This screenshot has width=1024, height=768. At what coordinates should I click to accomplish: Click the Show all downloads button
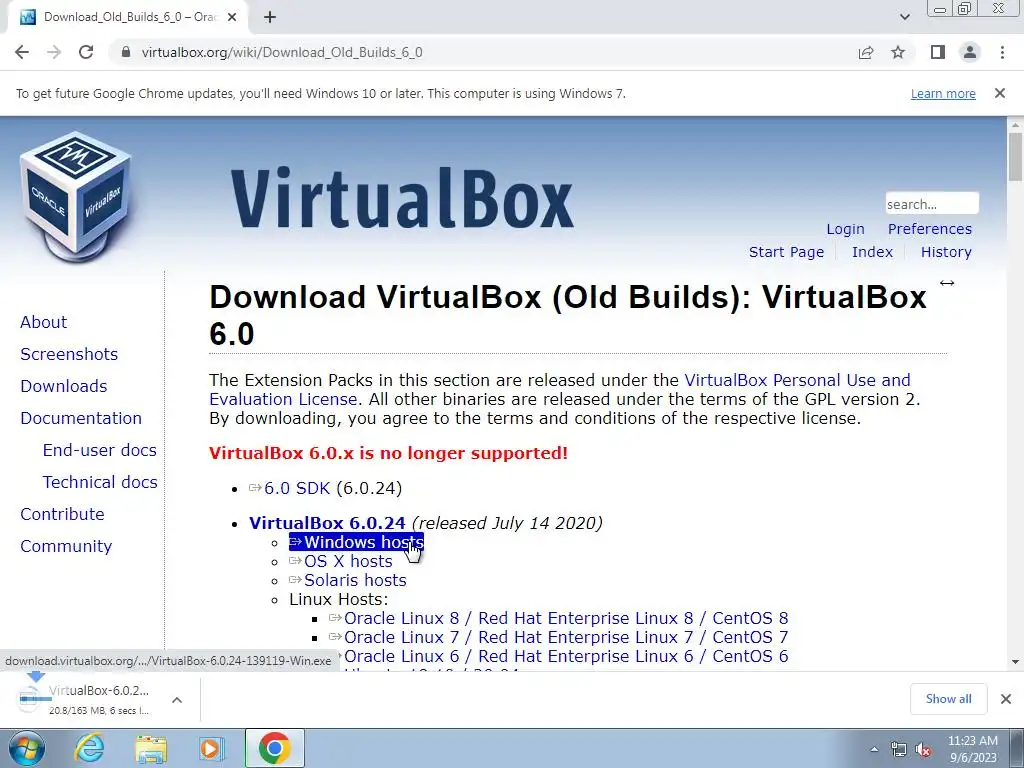pyautogui.click(x=948, y=699)
